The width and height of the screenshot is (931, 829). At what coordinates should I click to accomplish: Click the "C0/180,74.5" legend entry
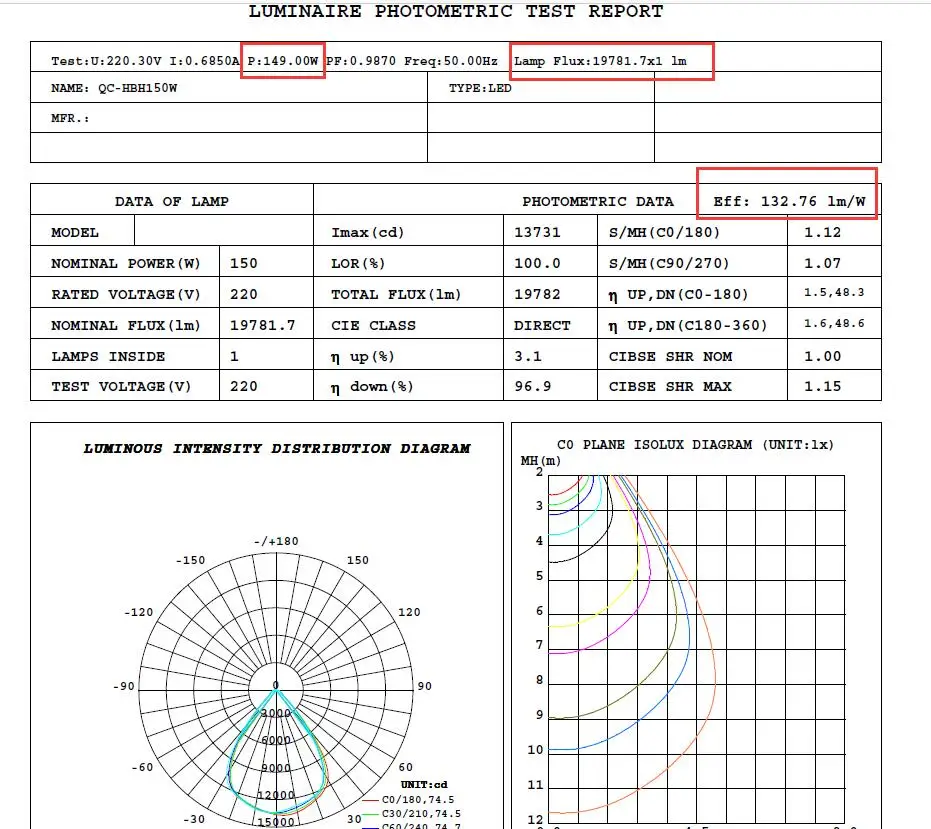click(418, 800)
